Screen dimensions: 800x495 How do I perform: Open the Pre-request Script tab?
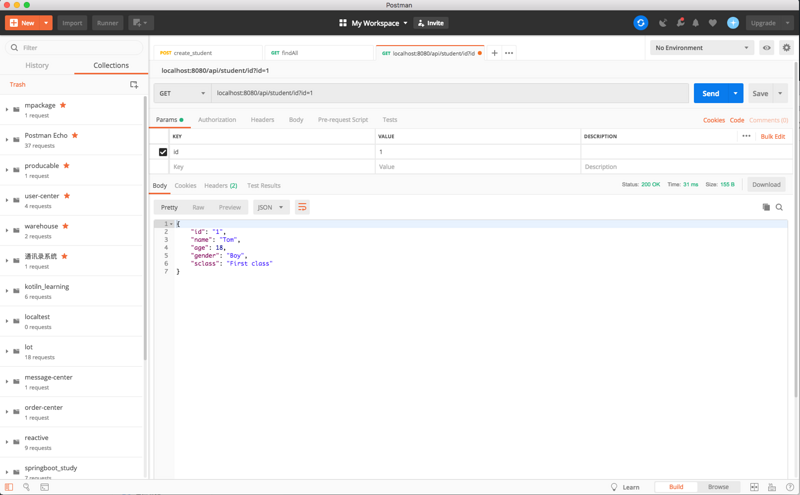click(x=343, y=120)
